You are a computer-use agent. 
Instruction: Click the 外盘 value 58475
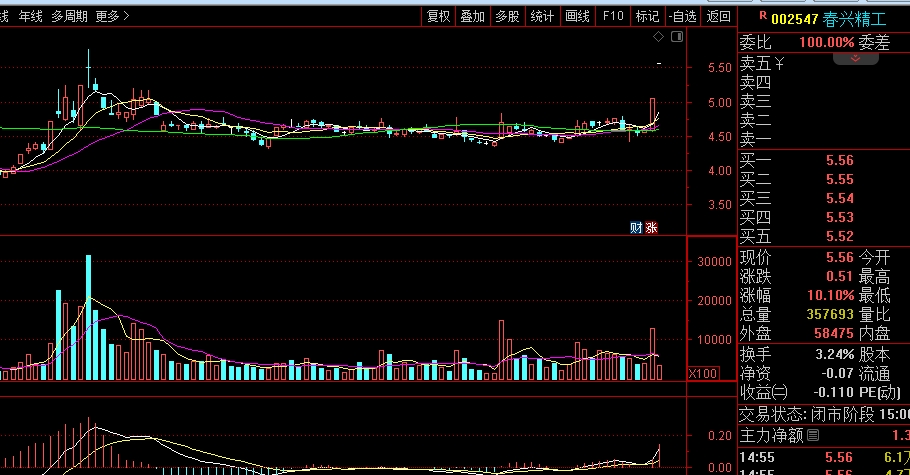tap(834, 333)
